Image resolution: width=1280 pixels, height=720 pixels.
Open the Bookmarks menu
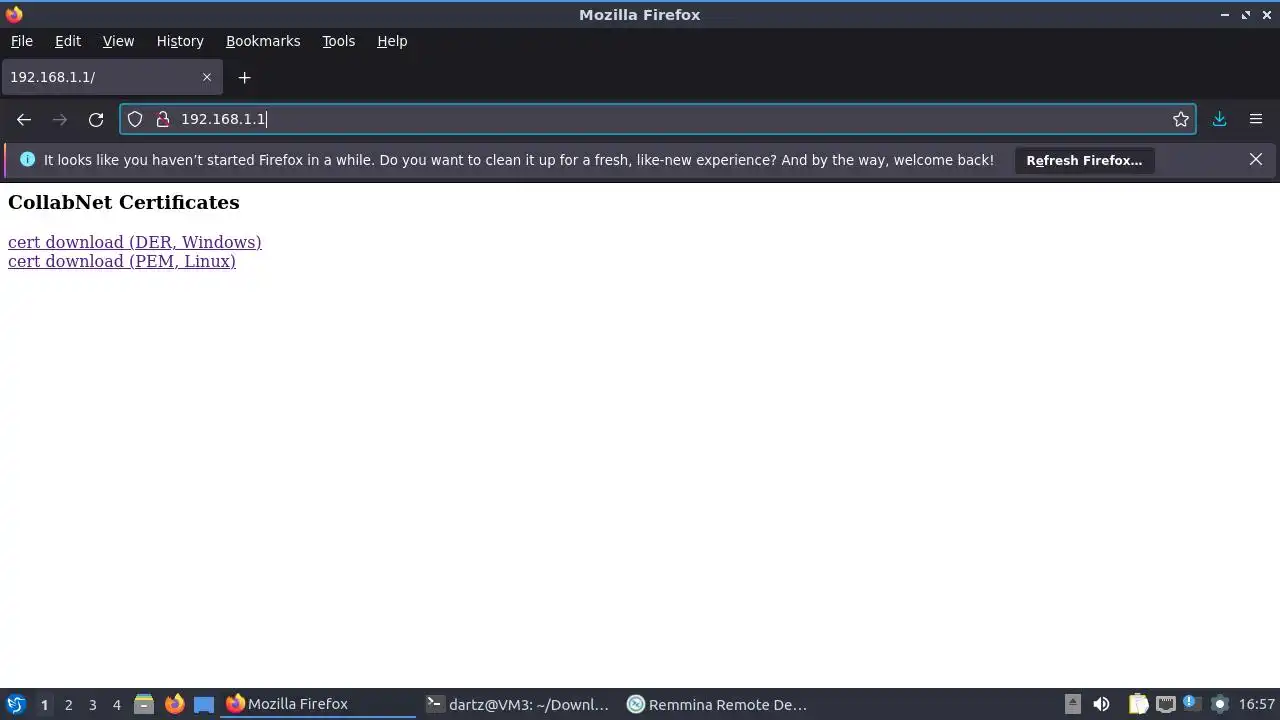coord(263,41)
